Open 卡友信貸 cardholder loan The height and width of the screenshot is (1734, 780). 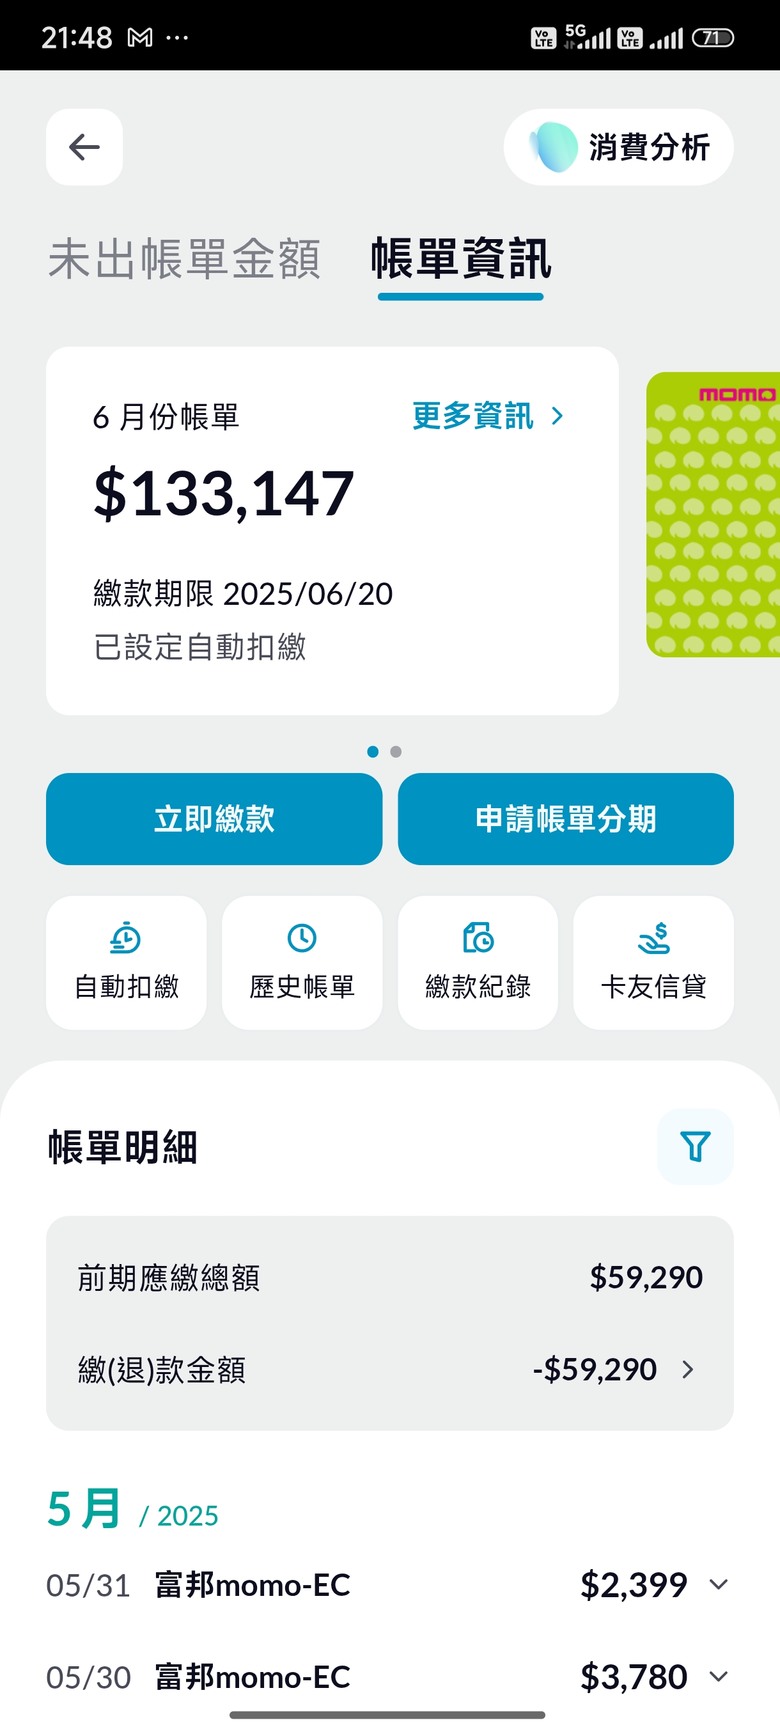[x=653, y=962]
